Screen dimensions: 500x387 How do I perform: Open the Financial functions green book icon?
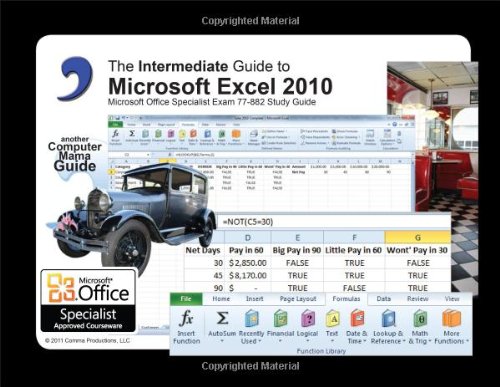pos(280,318)
